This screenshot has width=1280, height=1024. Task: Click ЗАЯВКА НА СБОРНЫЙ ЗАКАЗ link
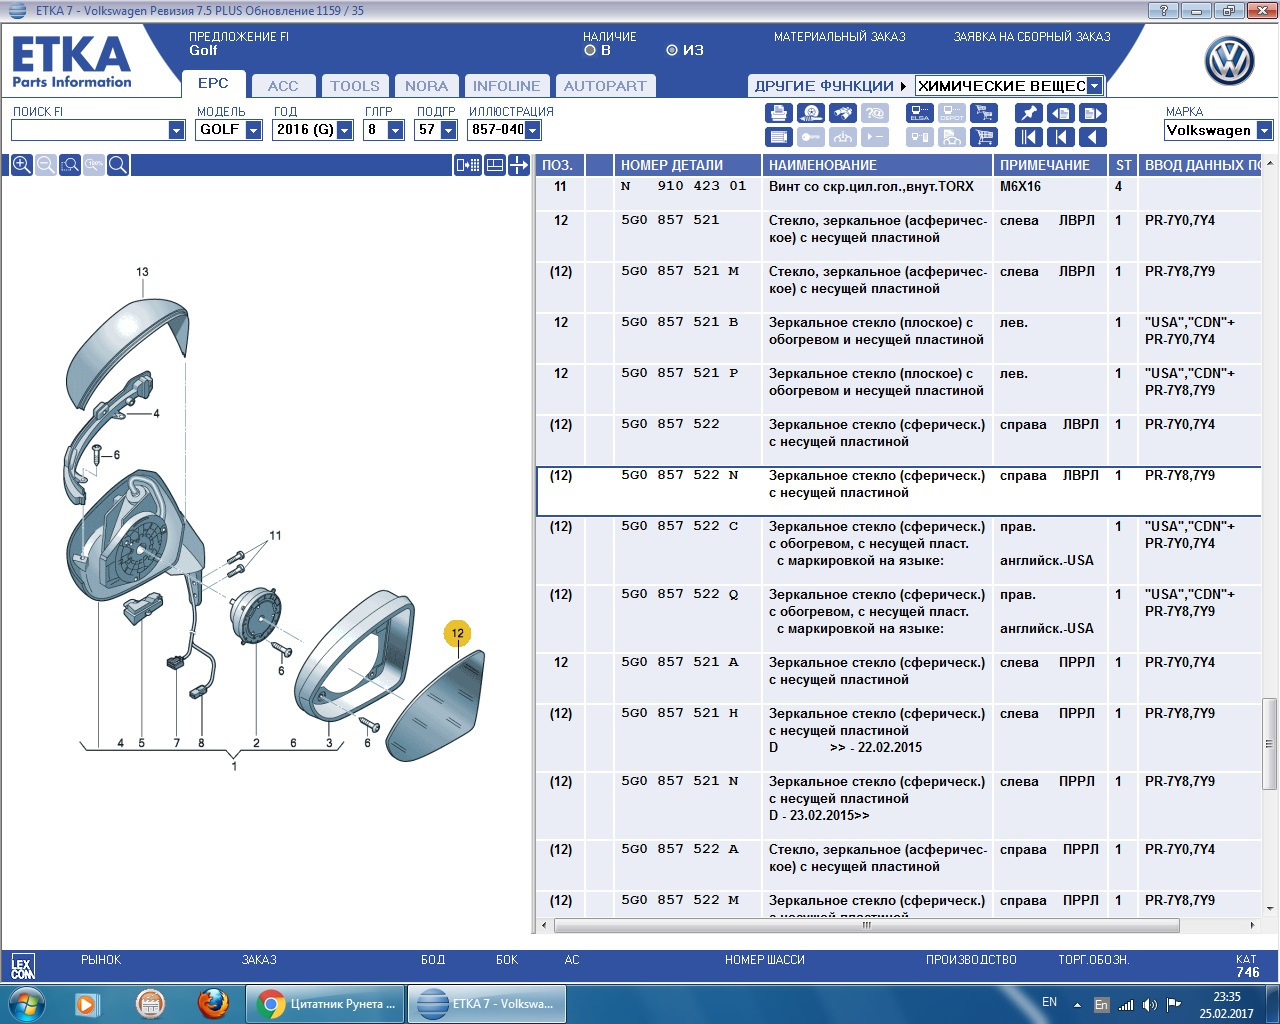[x=1032, y=37]
